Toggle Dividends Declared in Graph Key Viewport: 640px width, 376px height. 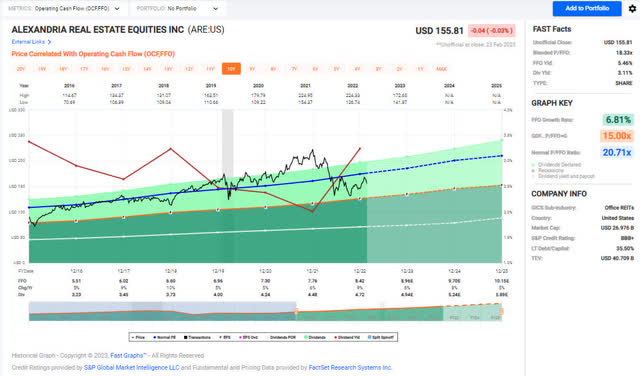556,165
